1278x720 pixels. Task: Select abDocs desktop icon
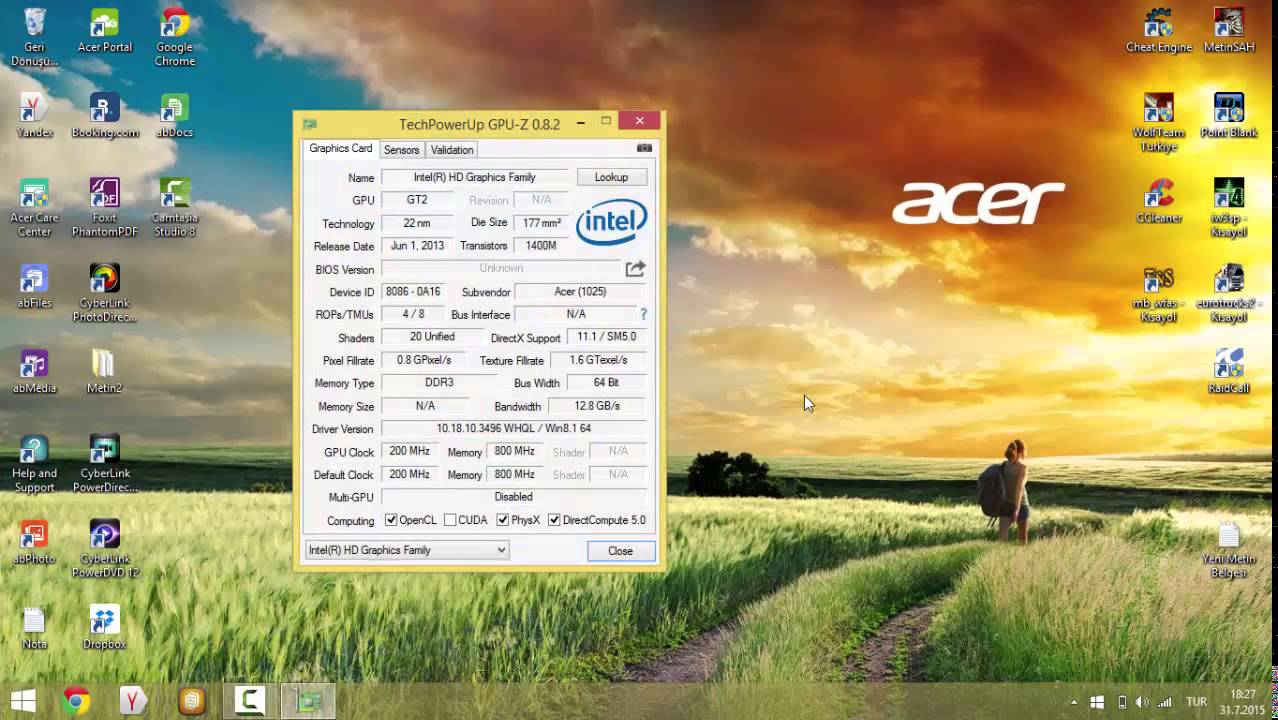[x=175, y=116]
